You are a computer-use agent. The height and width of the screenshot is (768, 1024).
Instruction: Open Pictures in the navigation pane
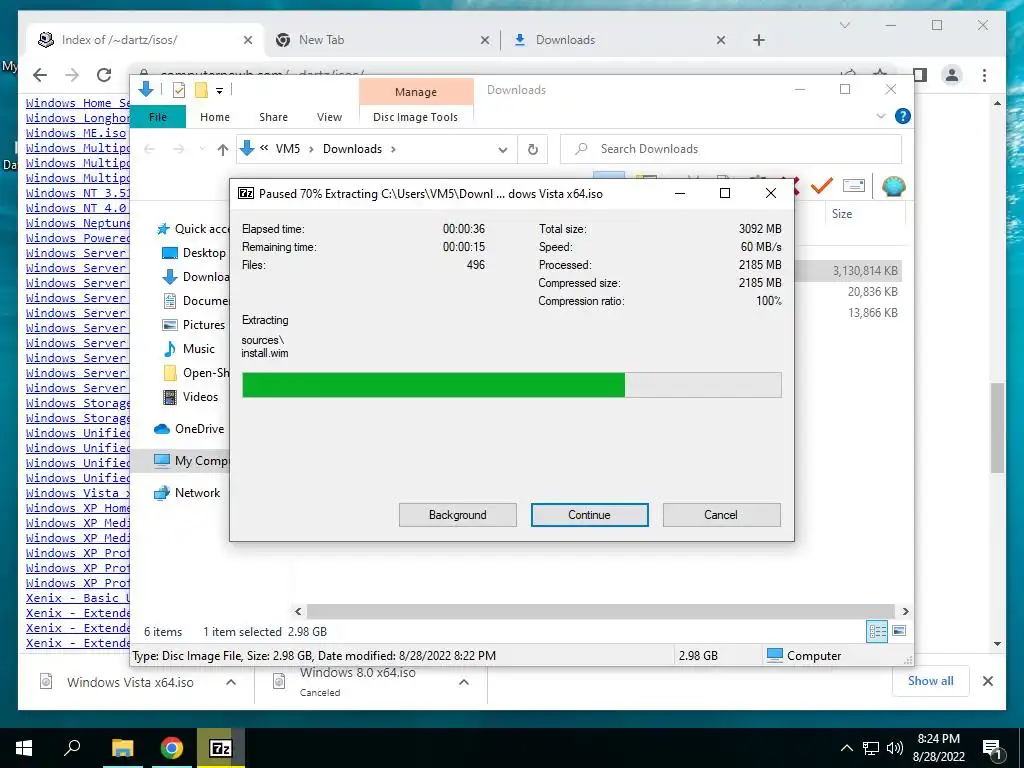tap(194, 325)
